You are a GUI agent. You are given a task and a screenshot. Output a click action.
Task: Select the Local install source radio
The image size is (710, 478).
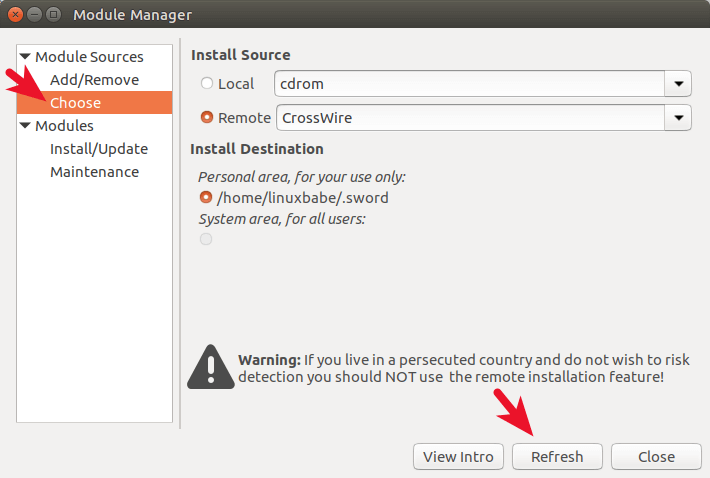tap(207, 84)
